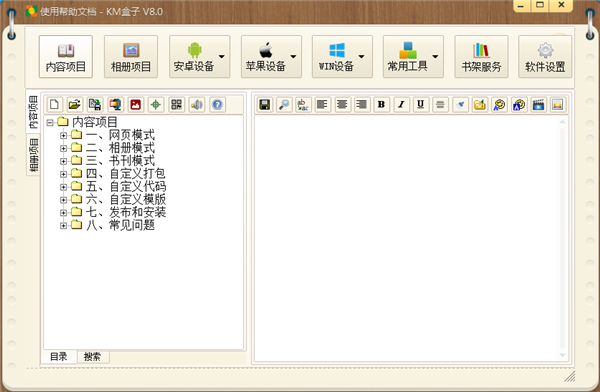Open the 安卓设备 dropdown arrow
This screenshot has height=392, width=600.
coord(222,57)
